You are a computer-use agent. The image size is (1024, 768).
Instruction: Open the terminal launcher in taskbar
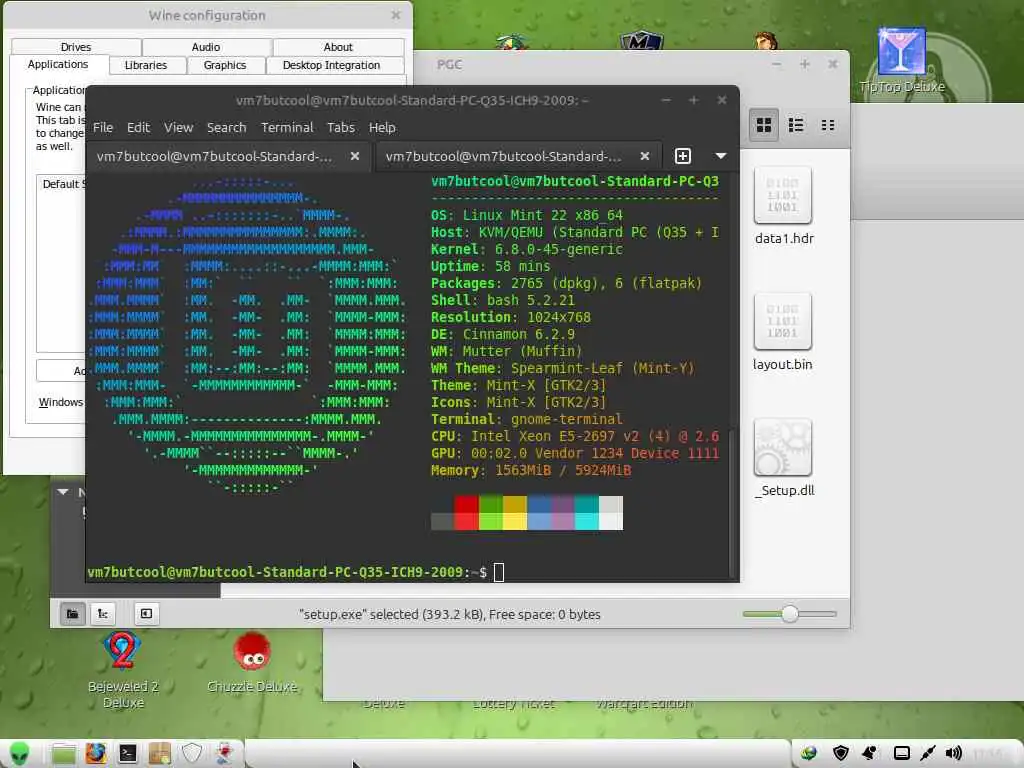point(127,754)
